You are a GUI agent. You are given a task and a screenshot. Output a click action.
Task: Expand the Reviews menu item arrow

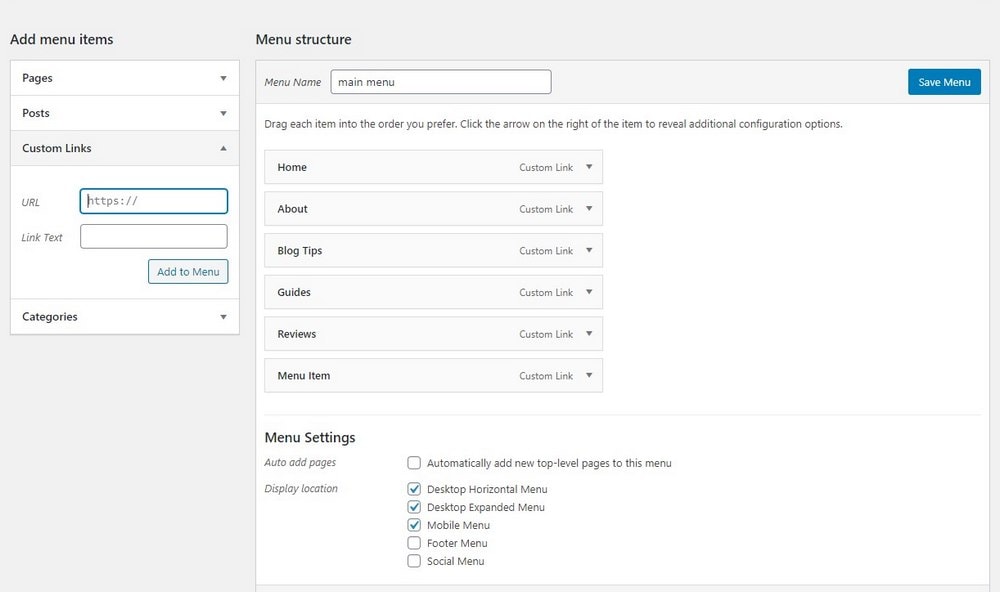pos(589,334)
